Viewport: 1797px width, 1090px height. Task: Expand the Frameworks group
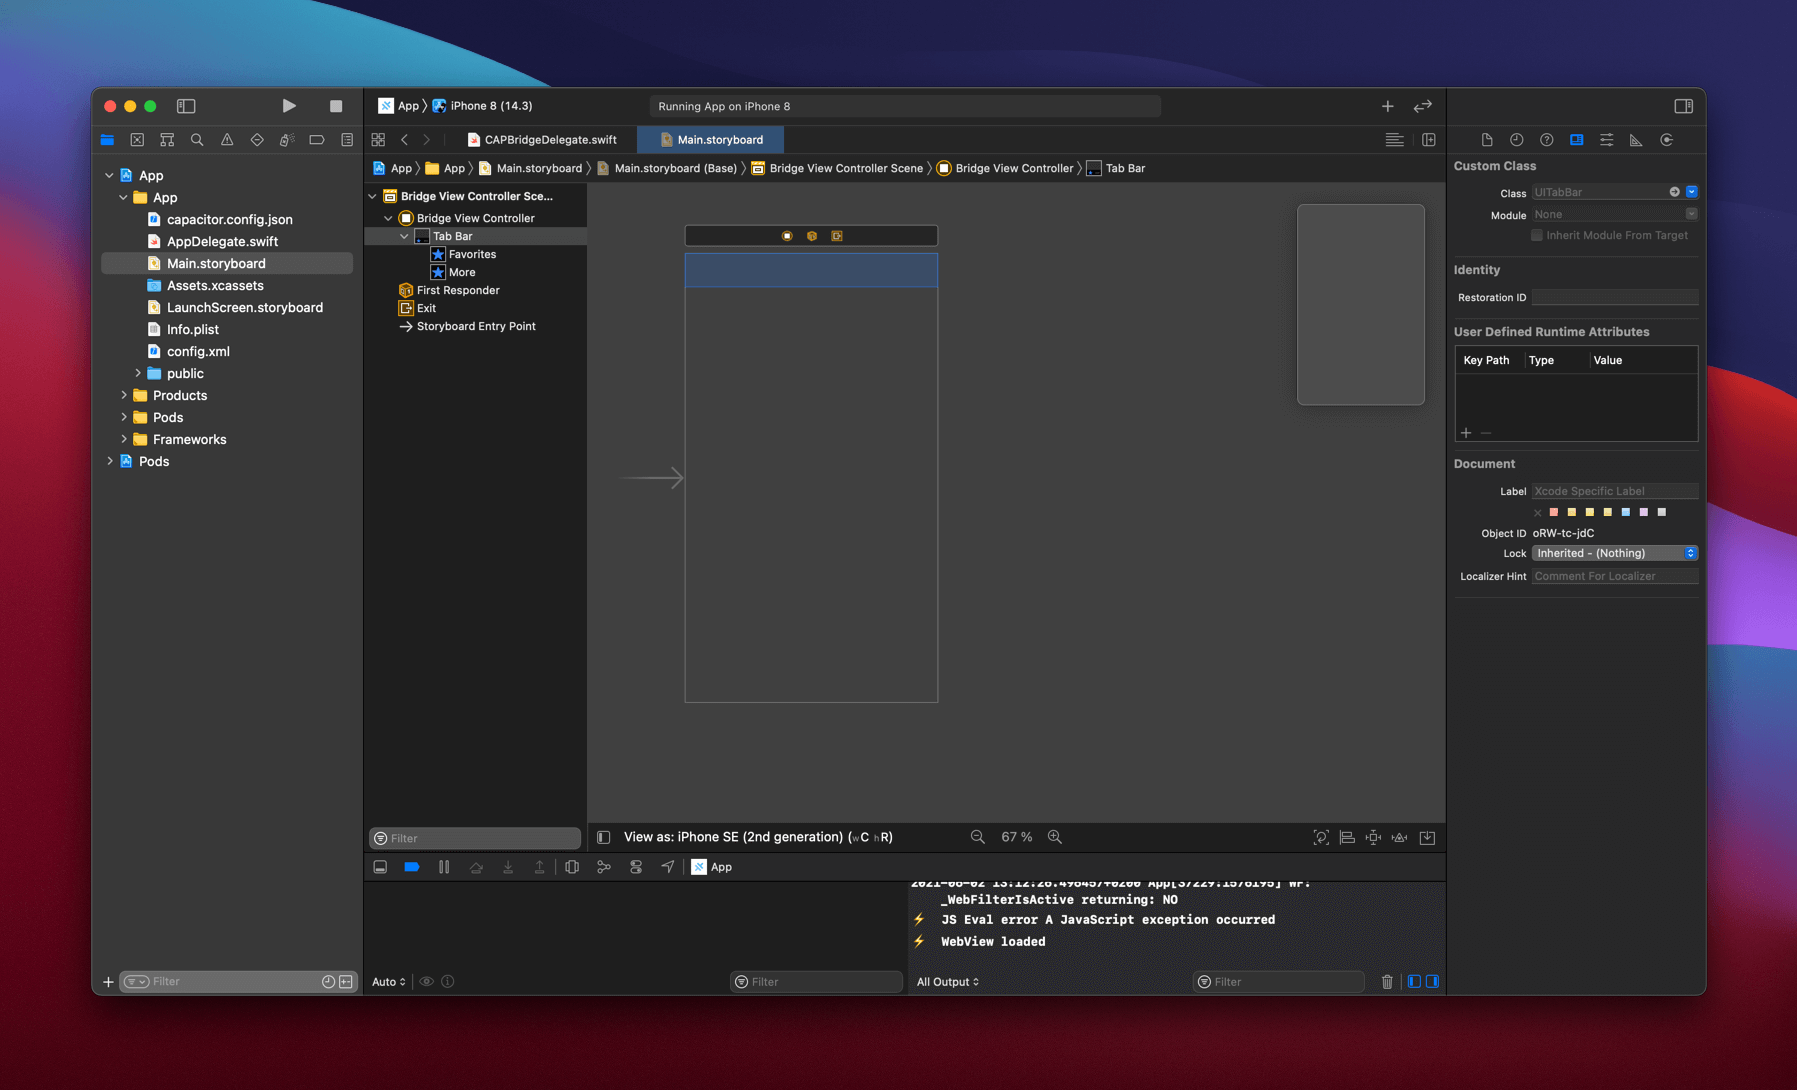click(124, 439)
